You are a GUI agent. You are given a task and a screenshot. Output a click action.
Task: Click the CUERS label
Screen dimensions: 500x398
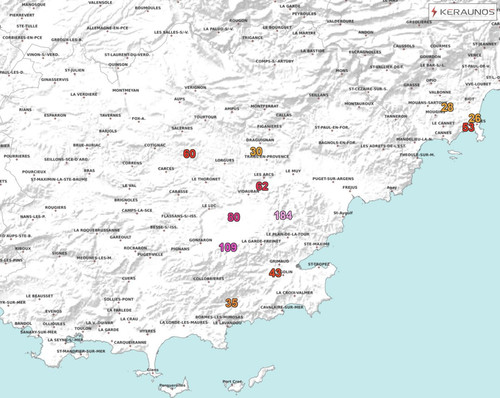(129, 278)
